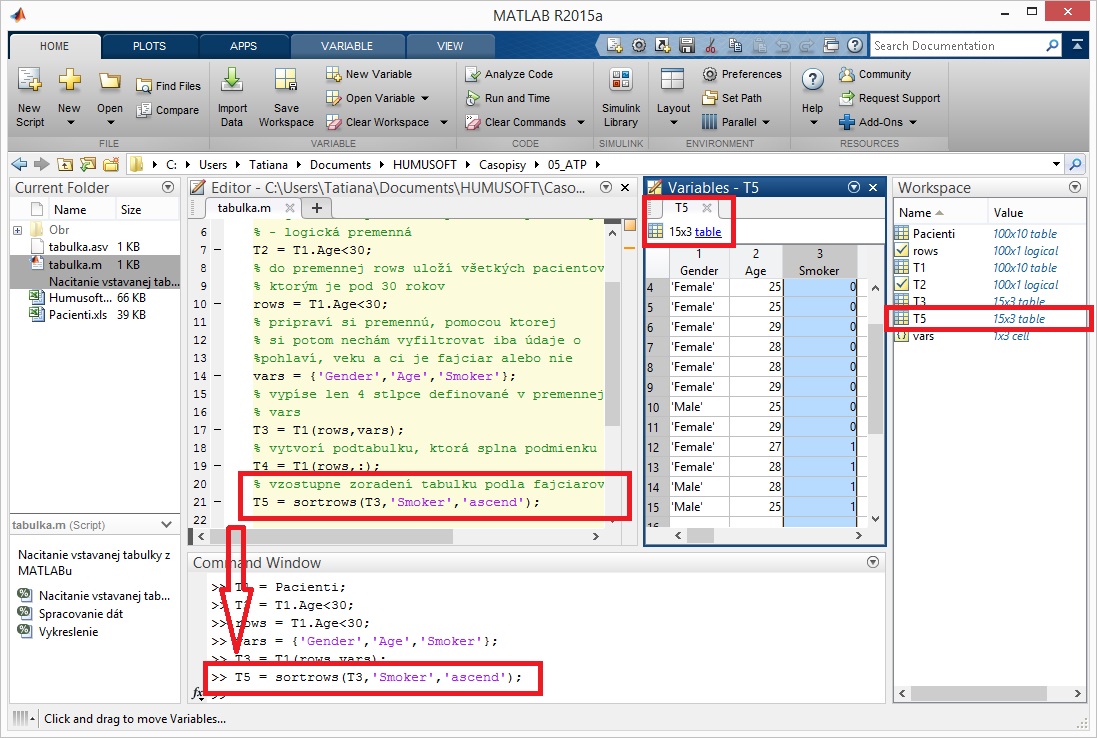This screenshot has width=1097, height=738.
Task: Sort Workspace by the Name header
Action: [x=938, y=213]
